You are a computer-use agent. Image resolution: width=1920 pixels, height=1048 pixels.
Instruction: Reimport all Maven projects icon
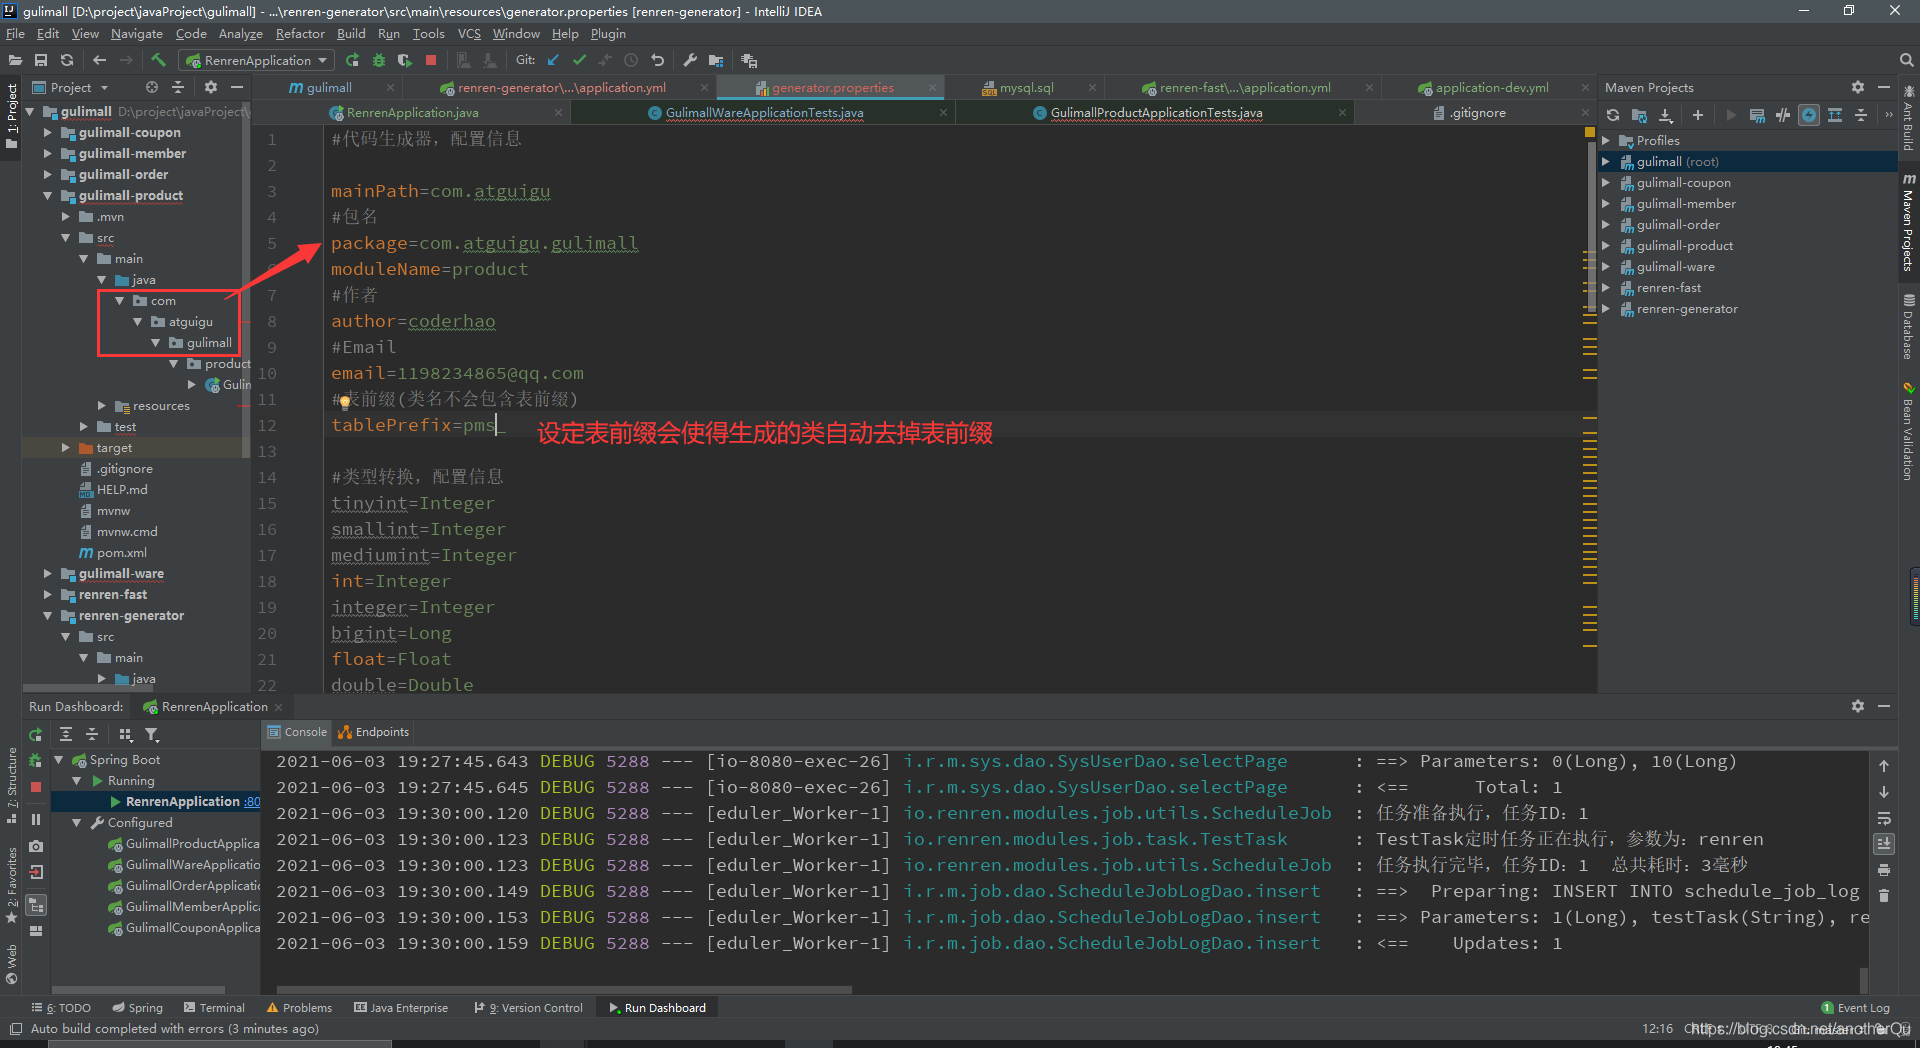[x=1613, y=115]
